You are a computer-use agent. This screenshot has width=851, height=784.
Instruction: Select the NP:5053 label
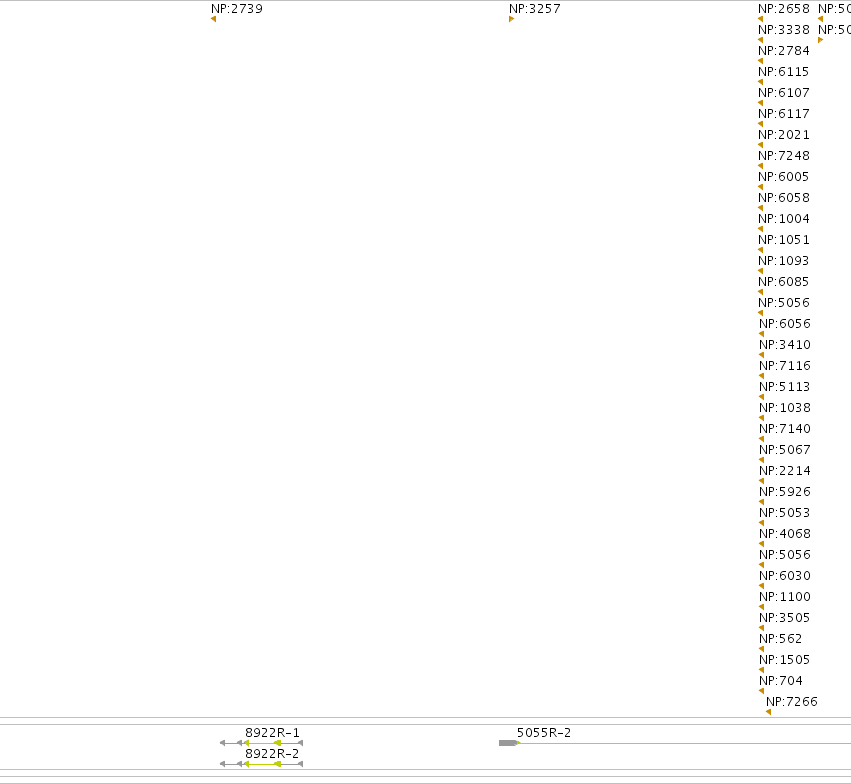[785, 512]
